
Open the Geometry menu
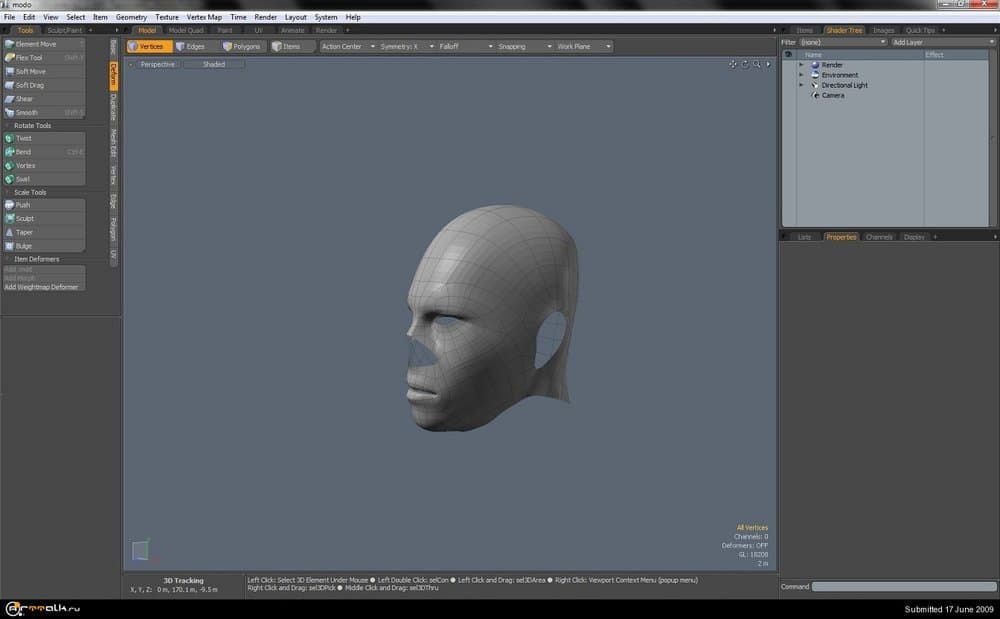tap(130, 16)
